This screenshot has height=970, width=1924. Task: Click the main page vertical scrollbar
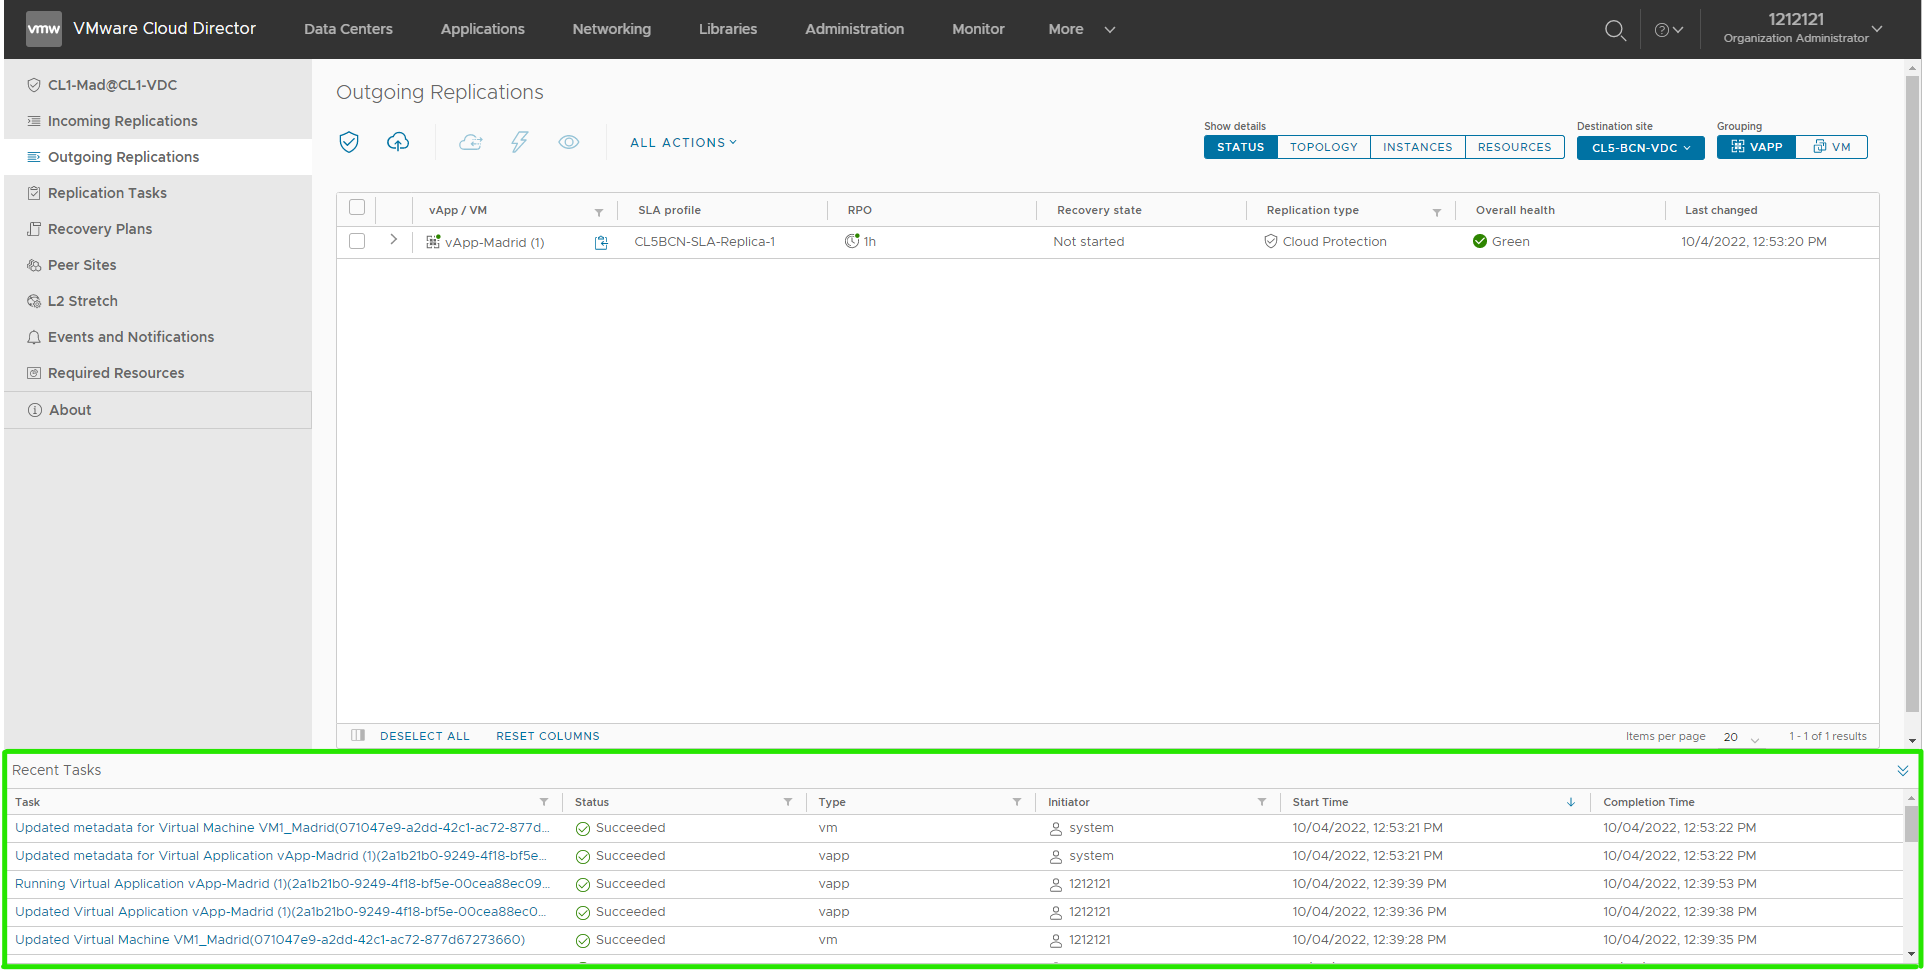coord(1912,395)
